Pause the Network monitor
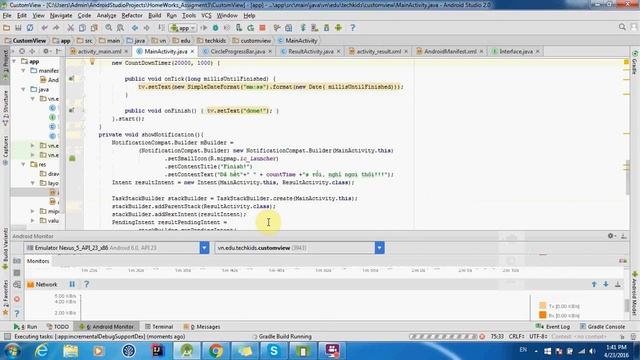The height and width of the screenshot is (360, 640). point(72,284)
